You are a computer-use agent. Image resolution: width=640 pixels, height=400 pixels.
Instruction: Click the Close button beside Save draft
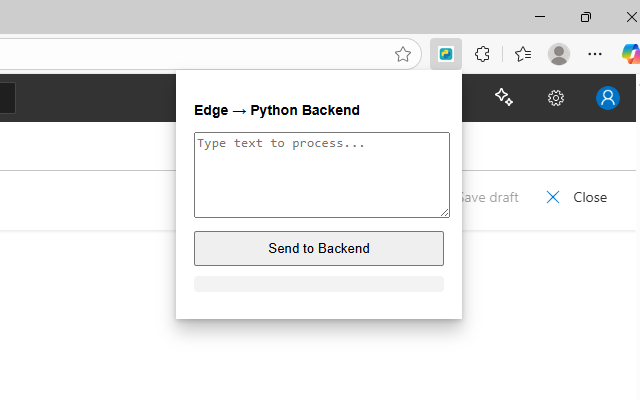coord(577,197)
